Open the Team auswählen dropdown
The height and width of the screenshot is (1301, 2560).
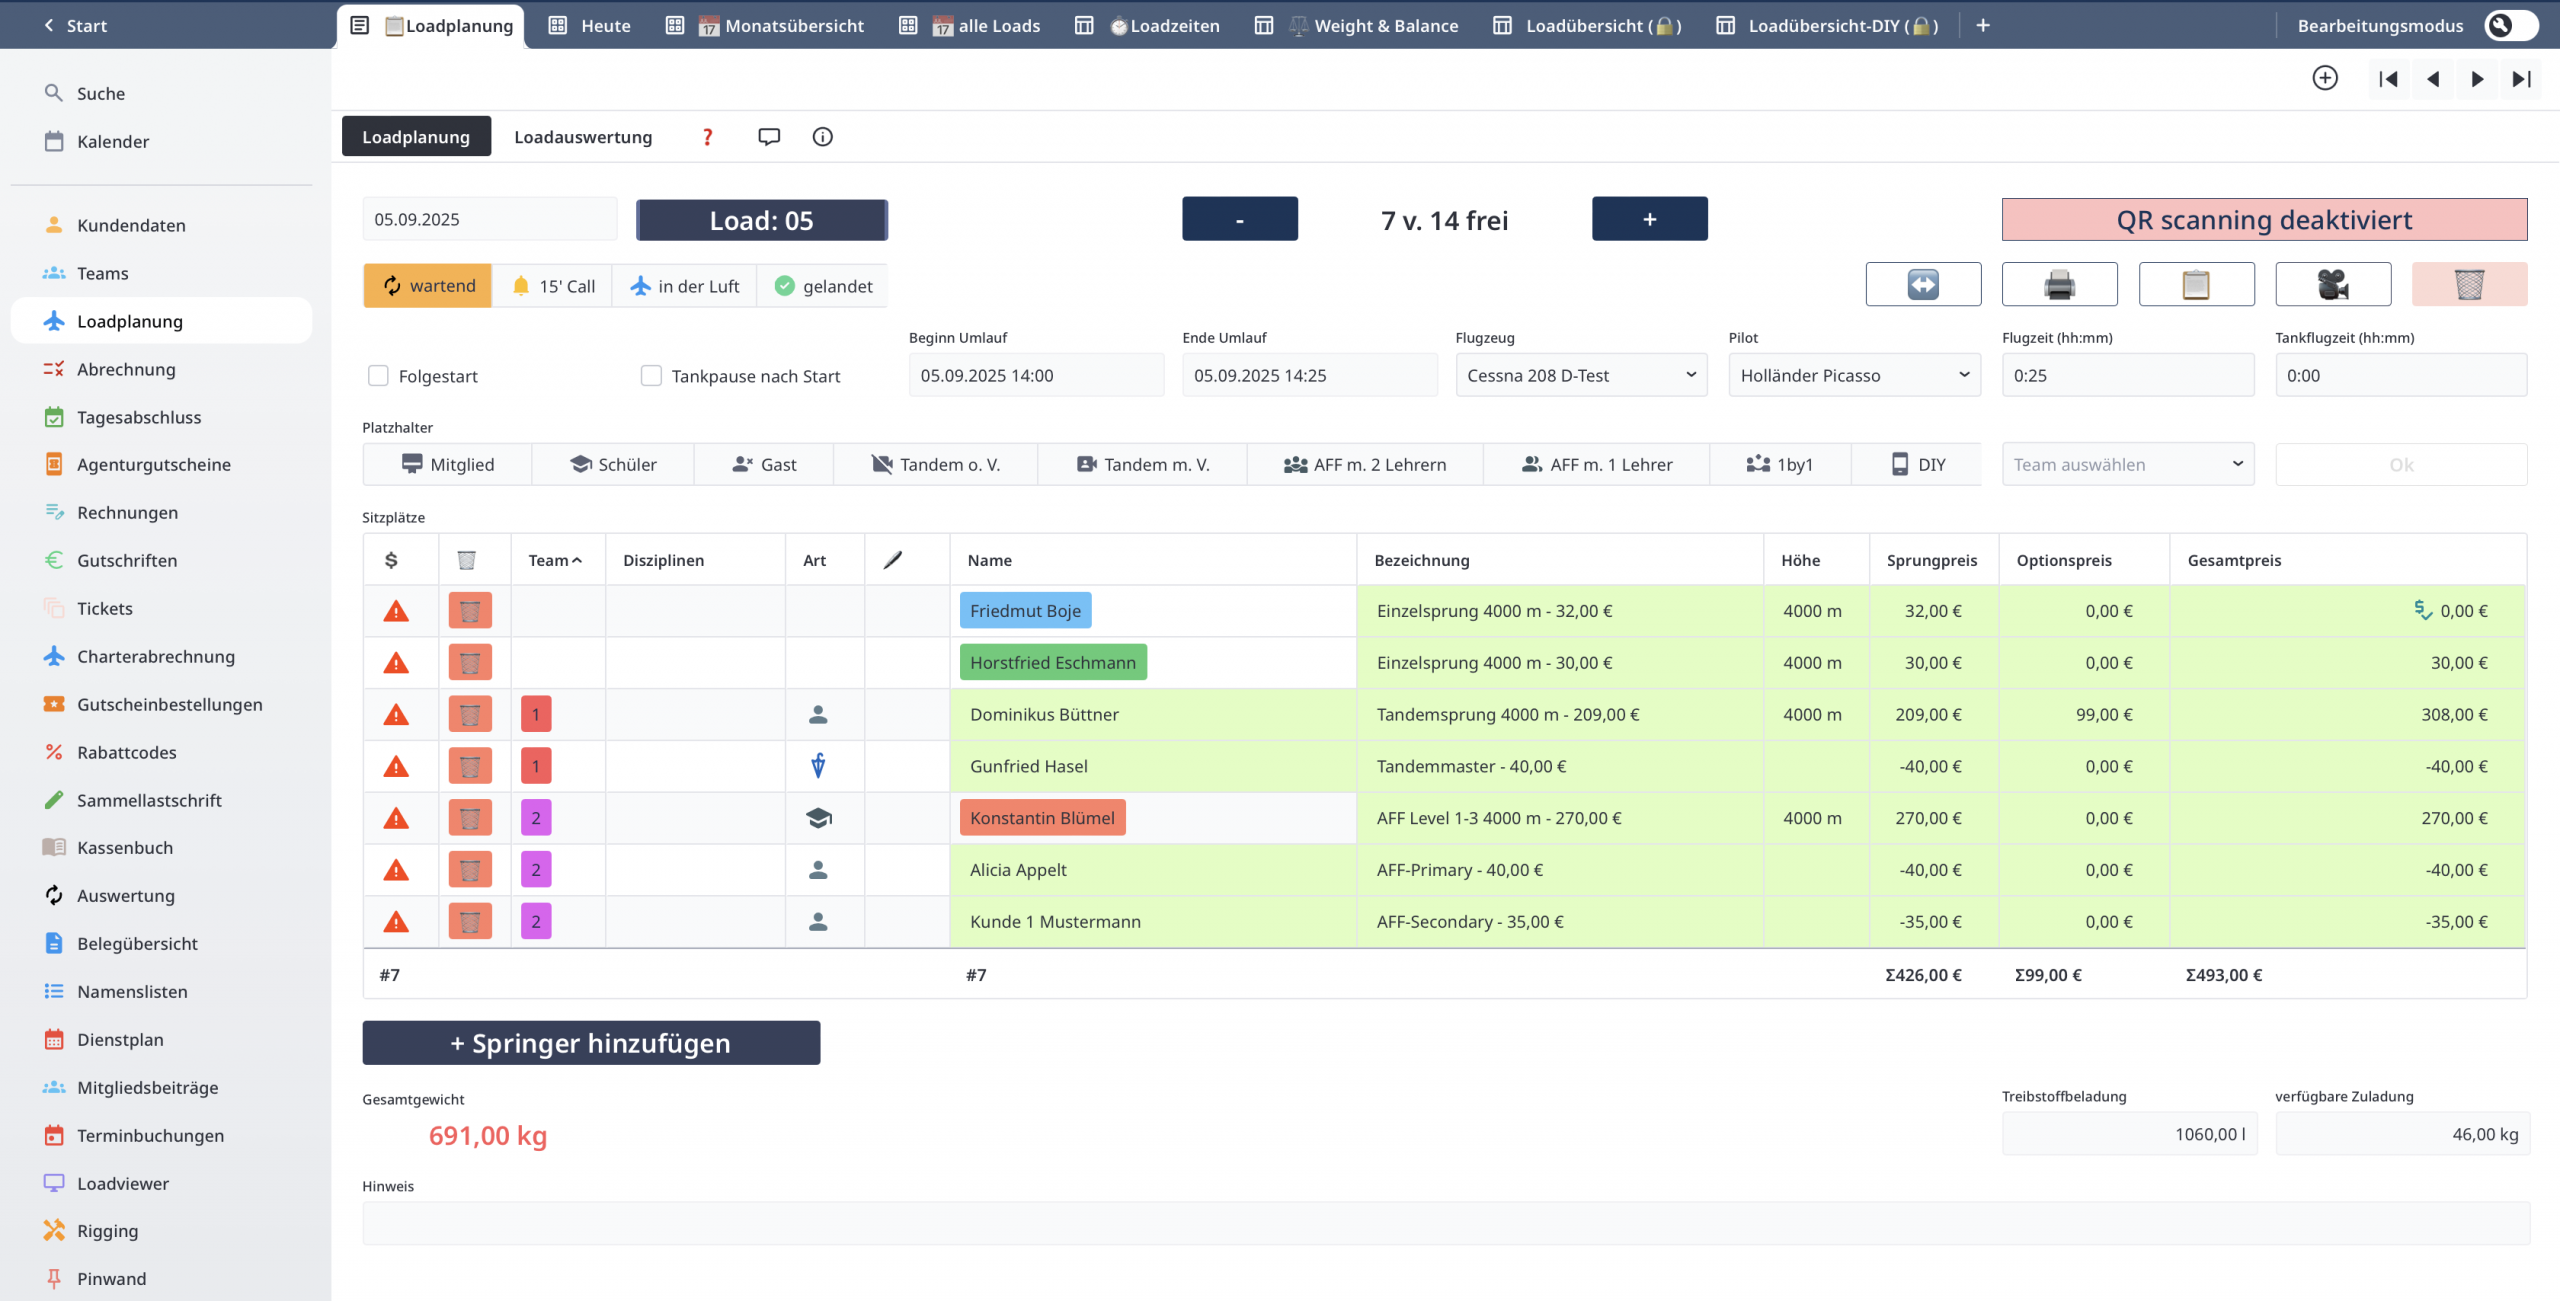[2127, 465]
